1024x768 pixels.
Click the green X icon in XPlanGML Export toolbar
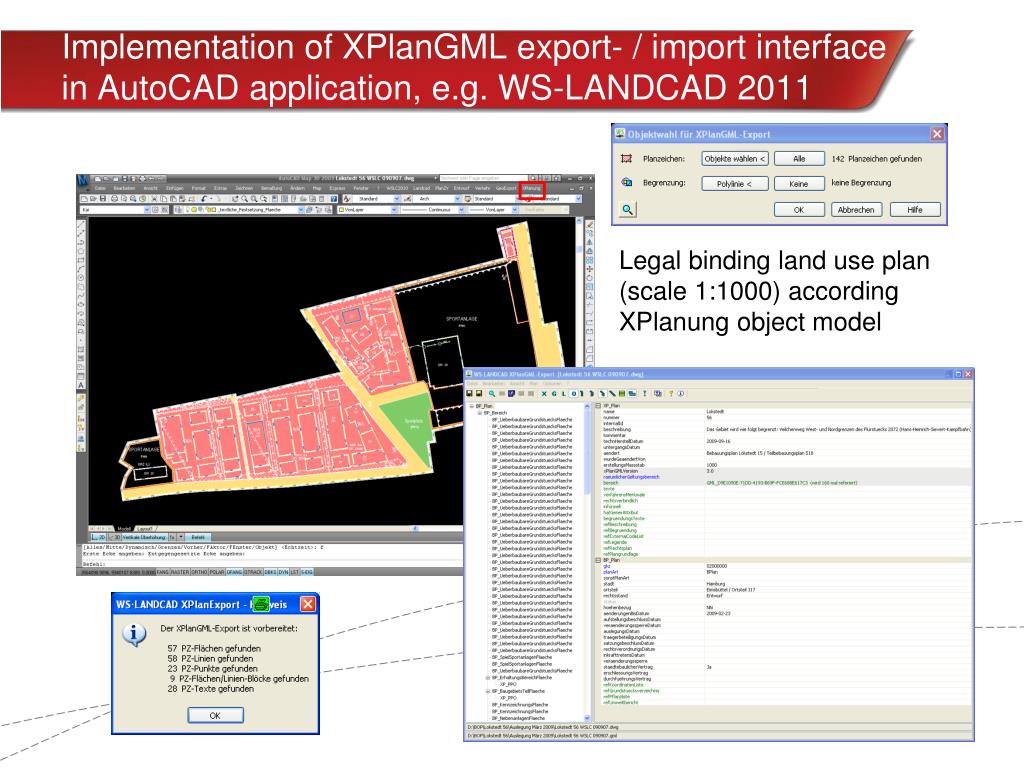pos(544,393)
